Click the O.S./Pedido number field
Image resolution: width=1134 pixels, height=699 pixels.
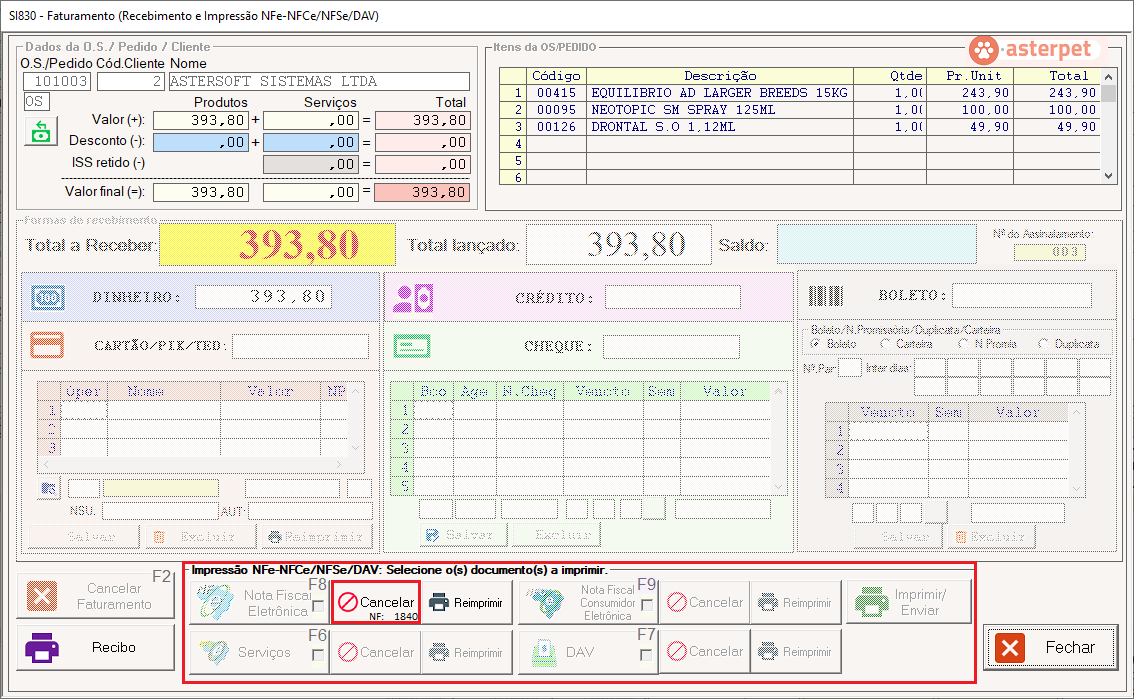point(57,81)
